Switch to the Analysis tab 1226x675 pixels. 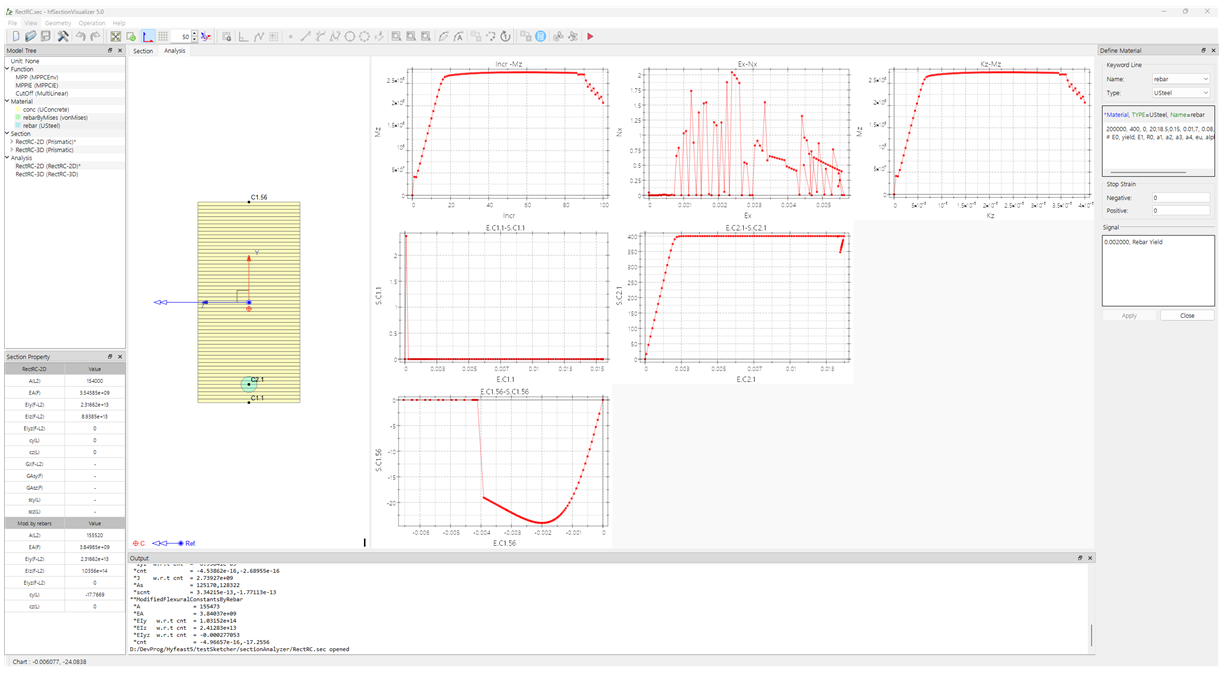(x=175, y=50)
